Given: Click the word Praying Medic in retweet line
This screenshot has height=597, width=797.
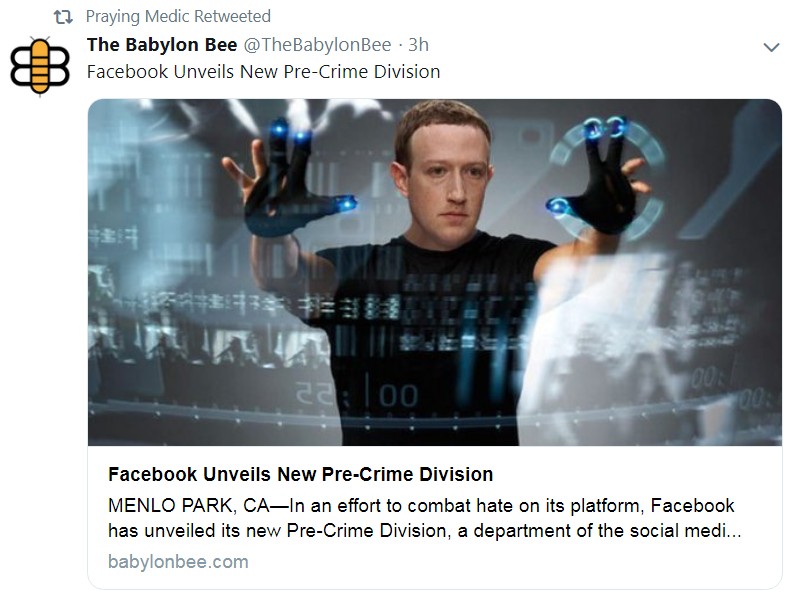Looking at the screenshot, I should click(x=137, y=16).
